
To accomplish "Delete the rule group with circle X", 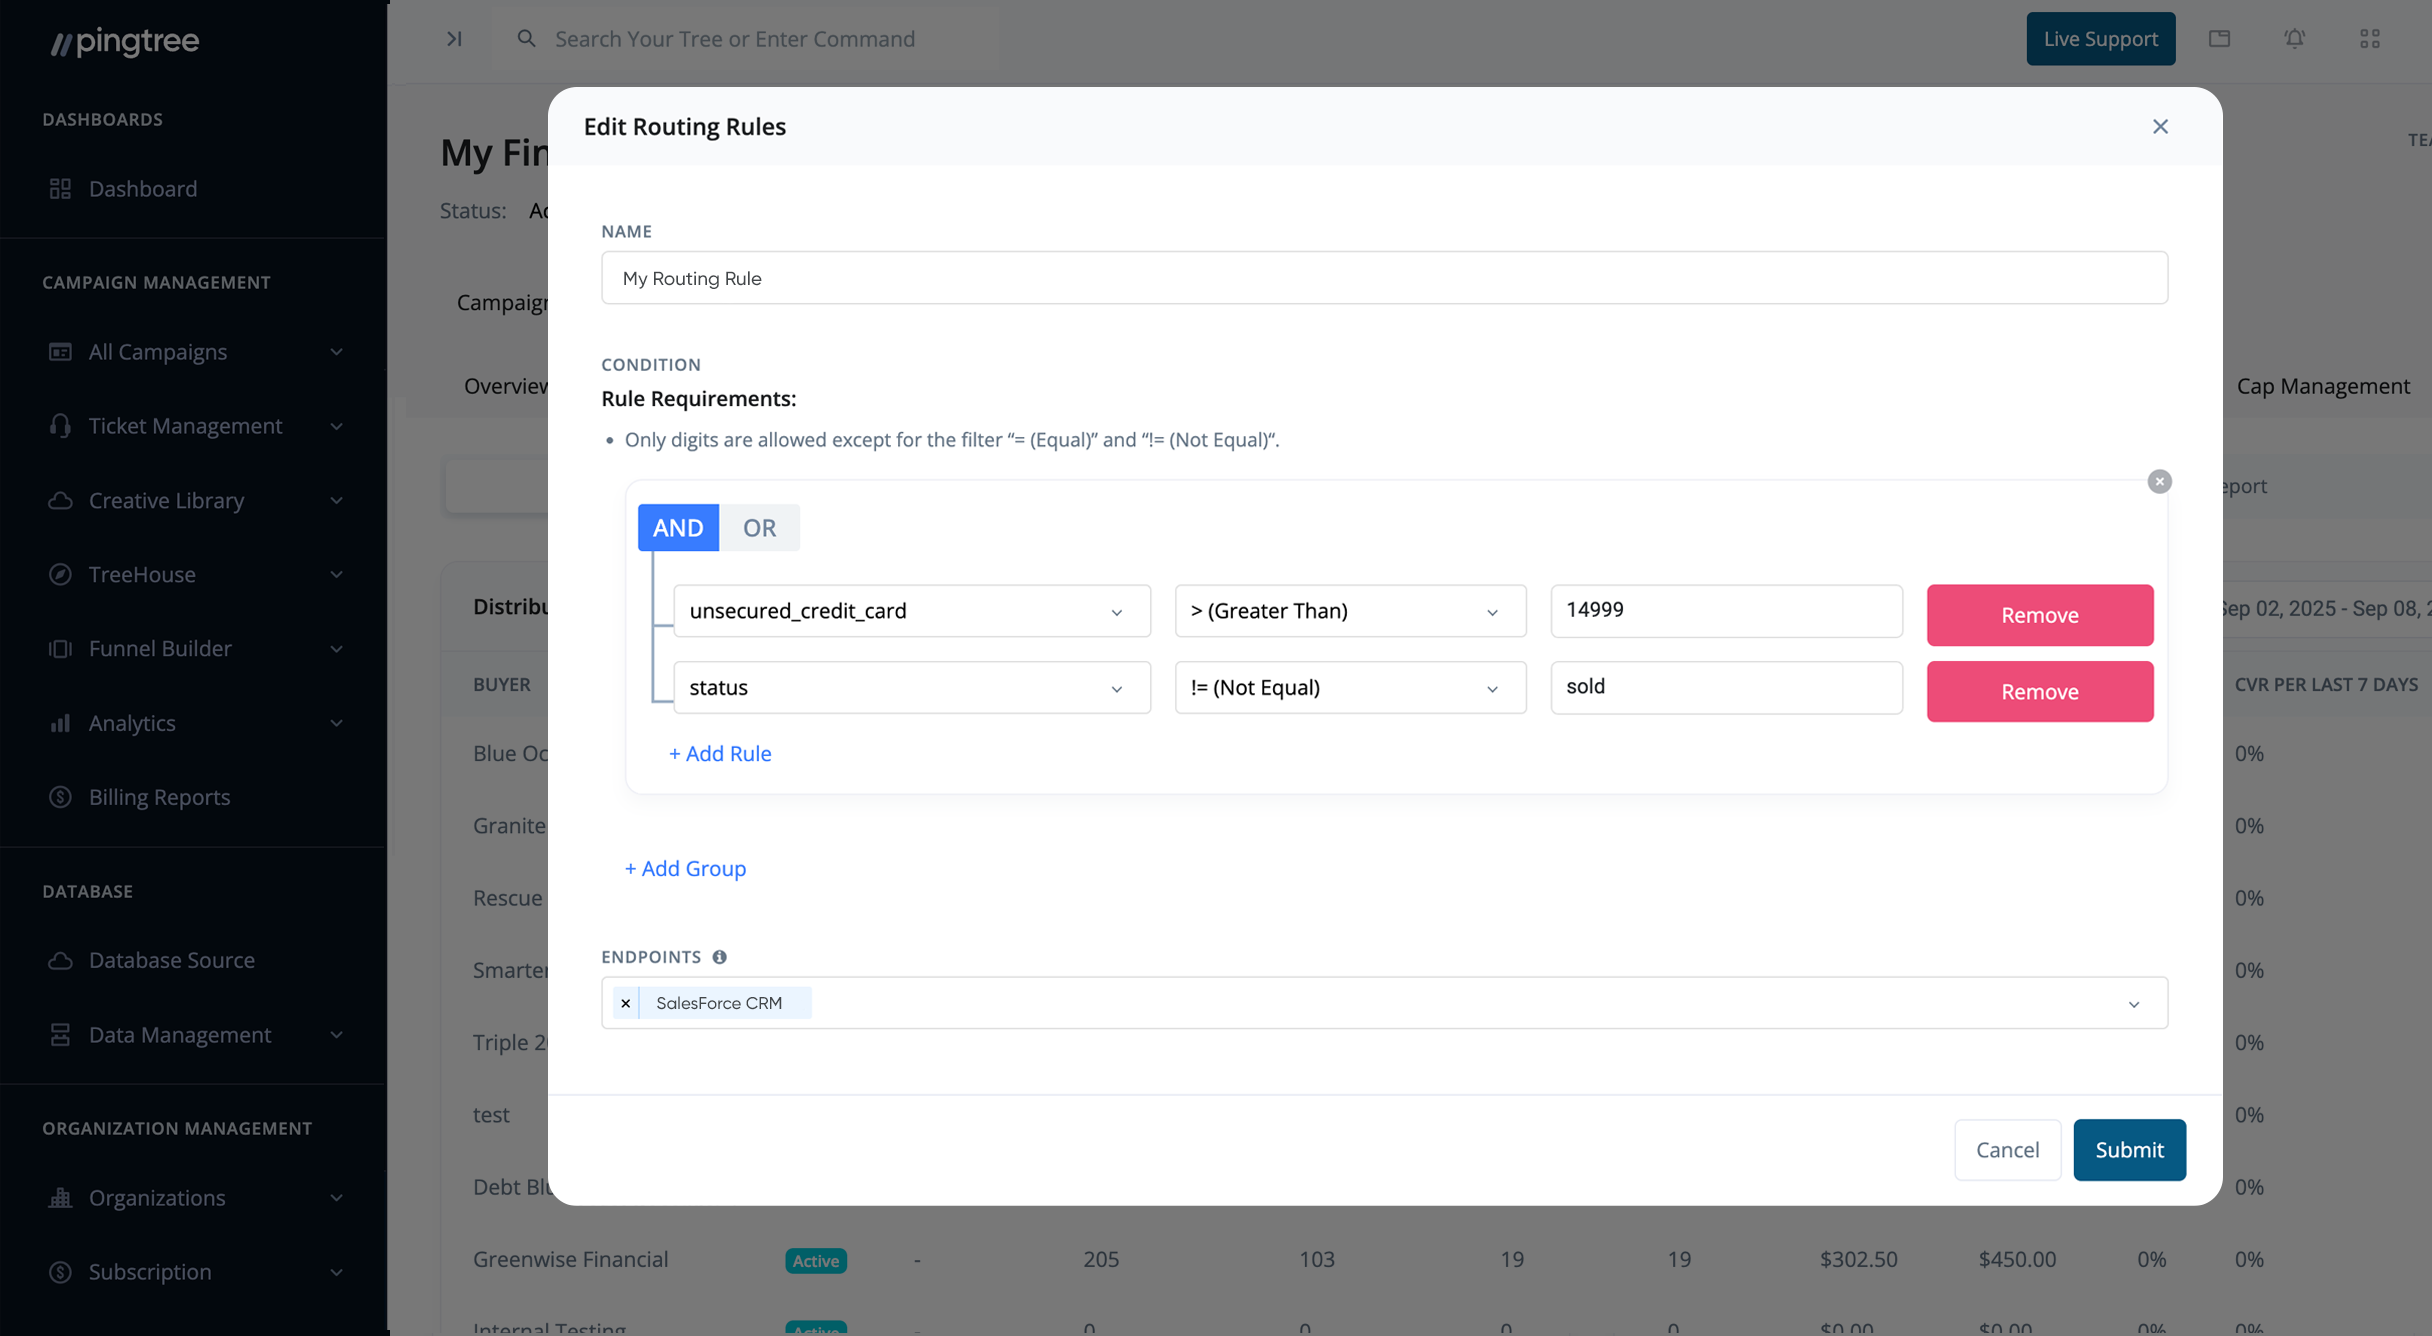I will [2159, 482].
